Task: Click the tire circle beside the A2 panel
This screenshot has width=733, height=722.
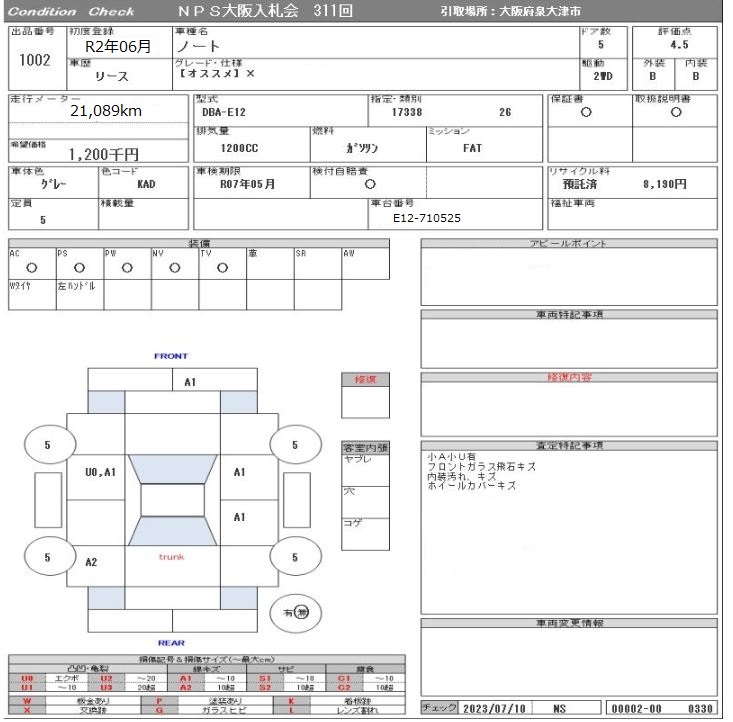Action: [44, 557]
